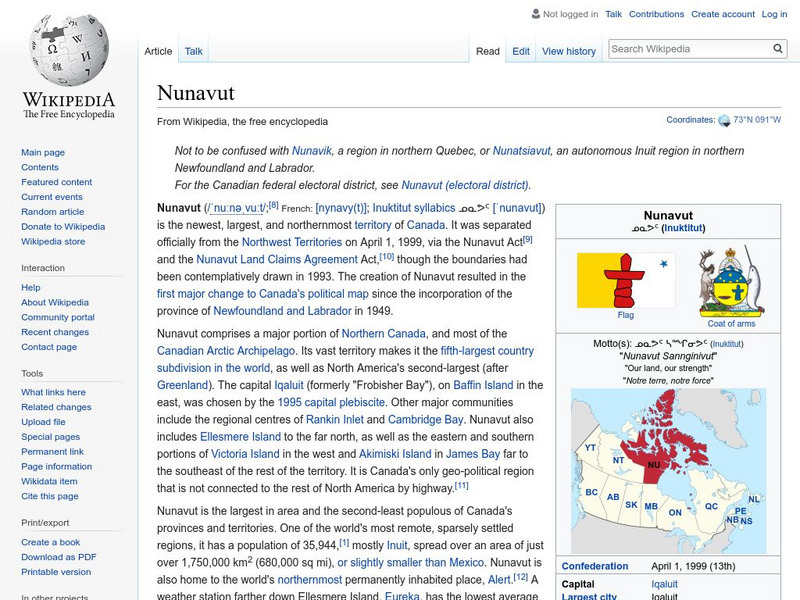The image size is (800, 600).
Task: Open the View history tab
Action: pos(569,51)
